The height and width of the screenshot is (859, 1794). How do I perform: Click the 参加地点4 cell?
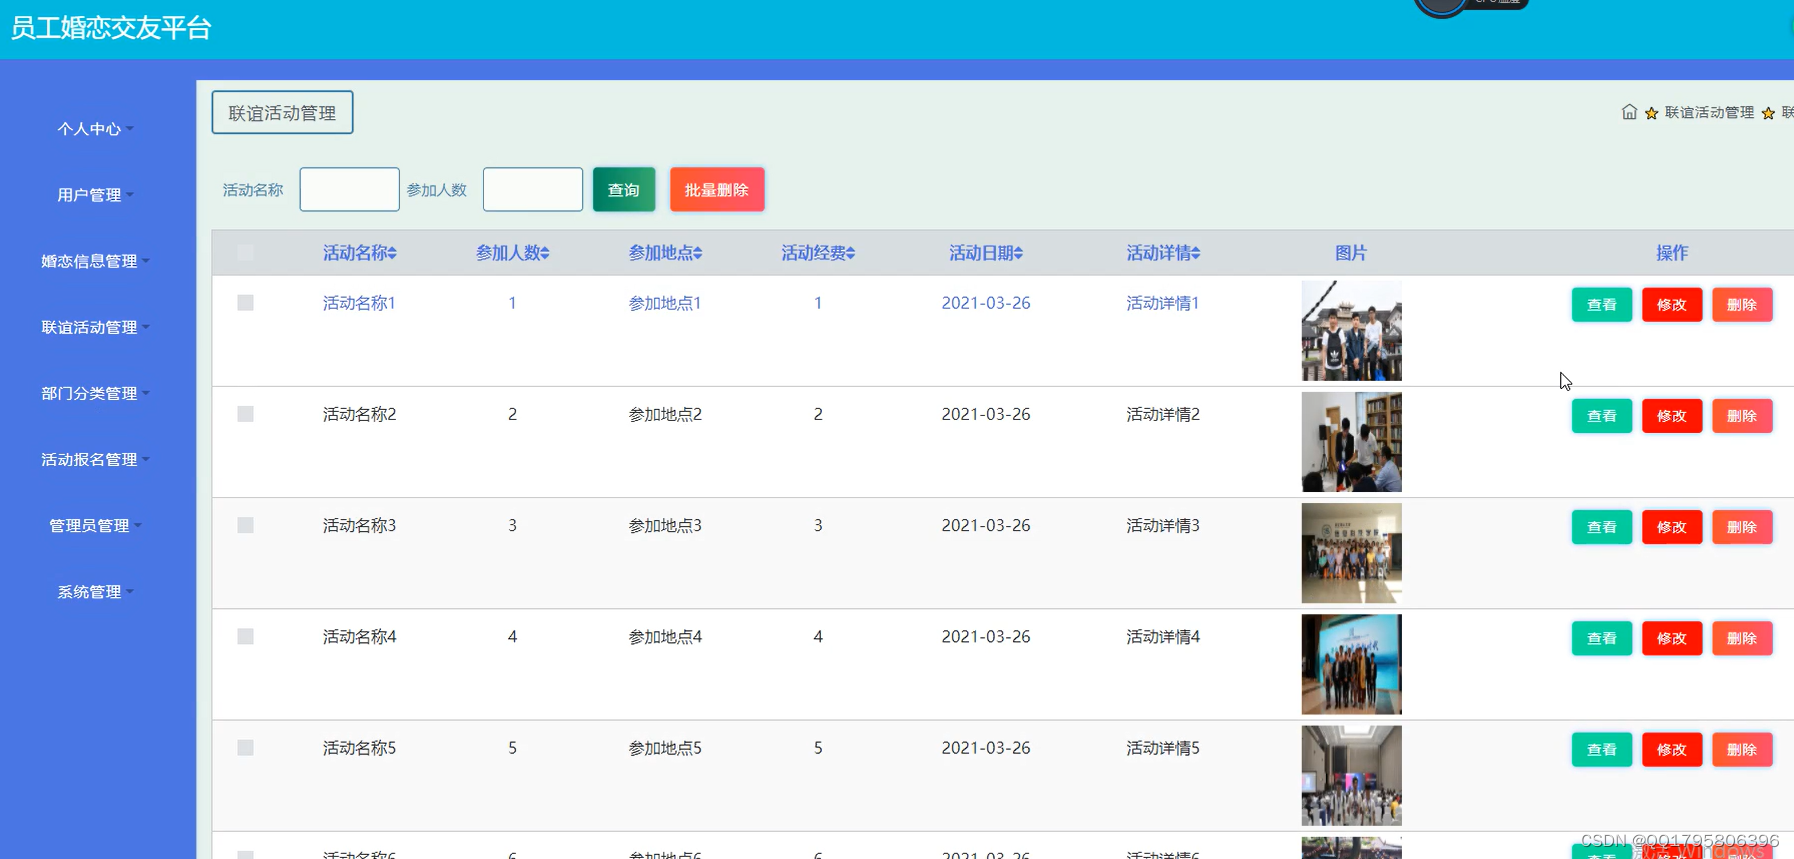point(665,636)
